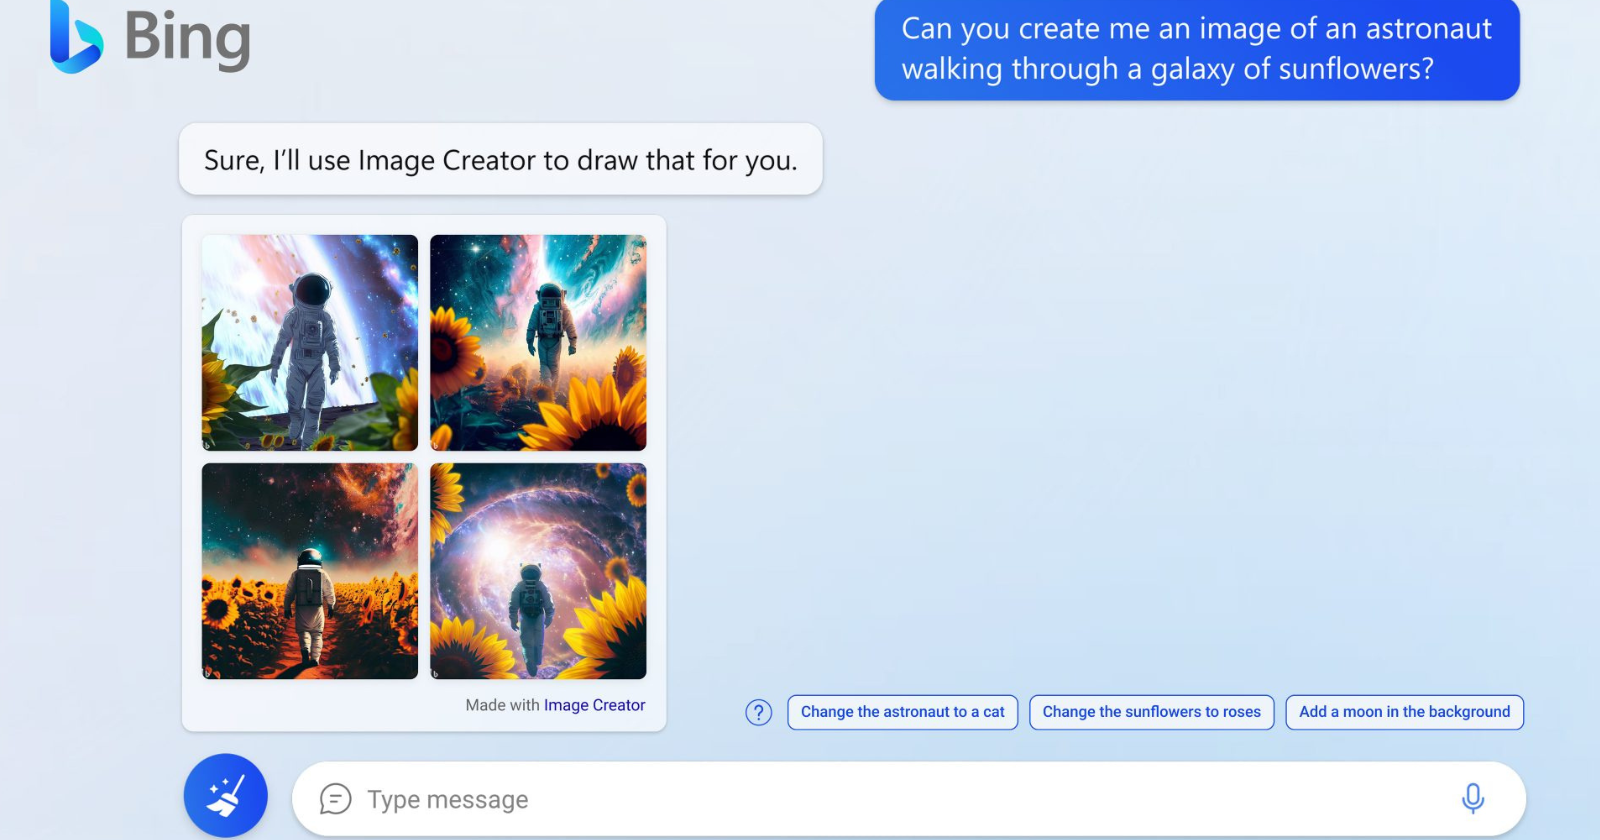Click the chat bubble icon in message box

[x=335, y=799]
